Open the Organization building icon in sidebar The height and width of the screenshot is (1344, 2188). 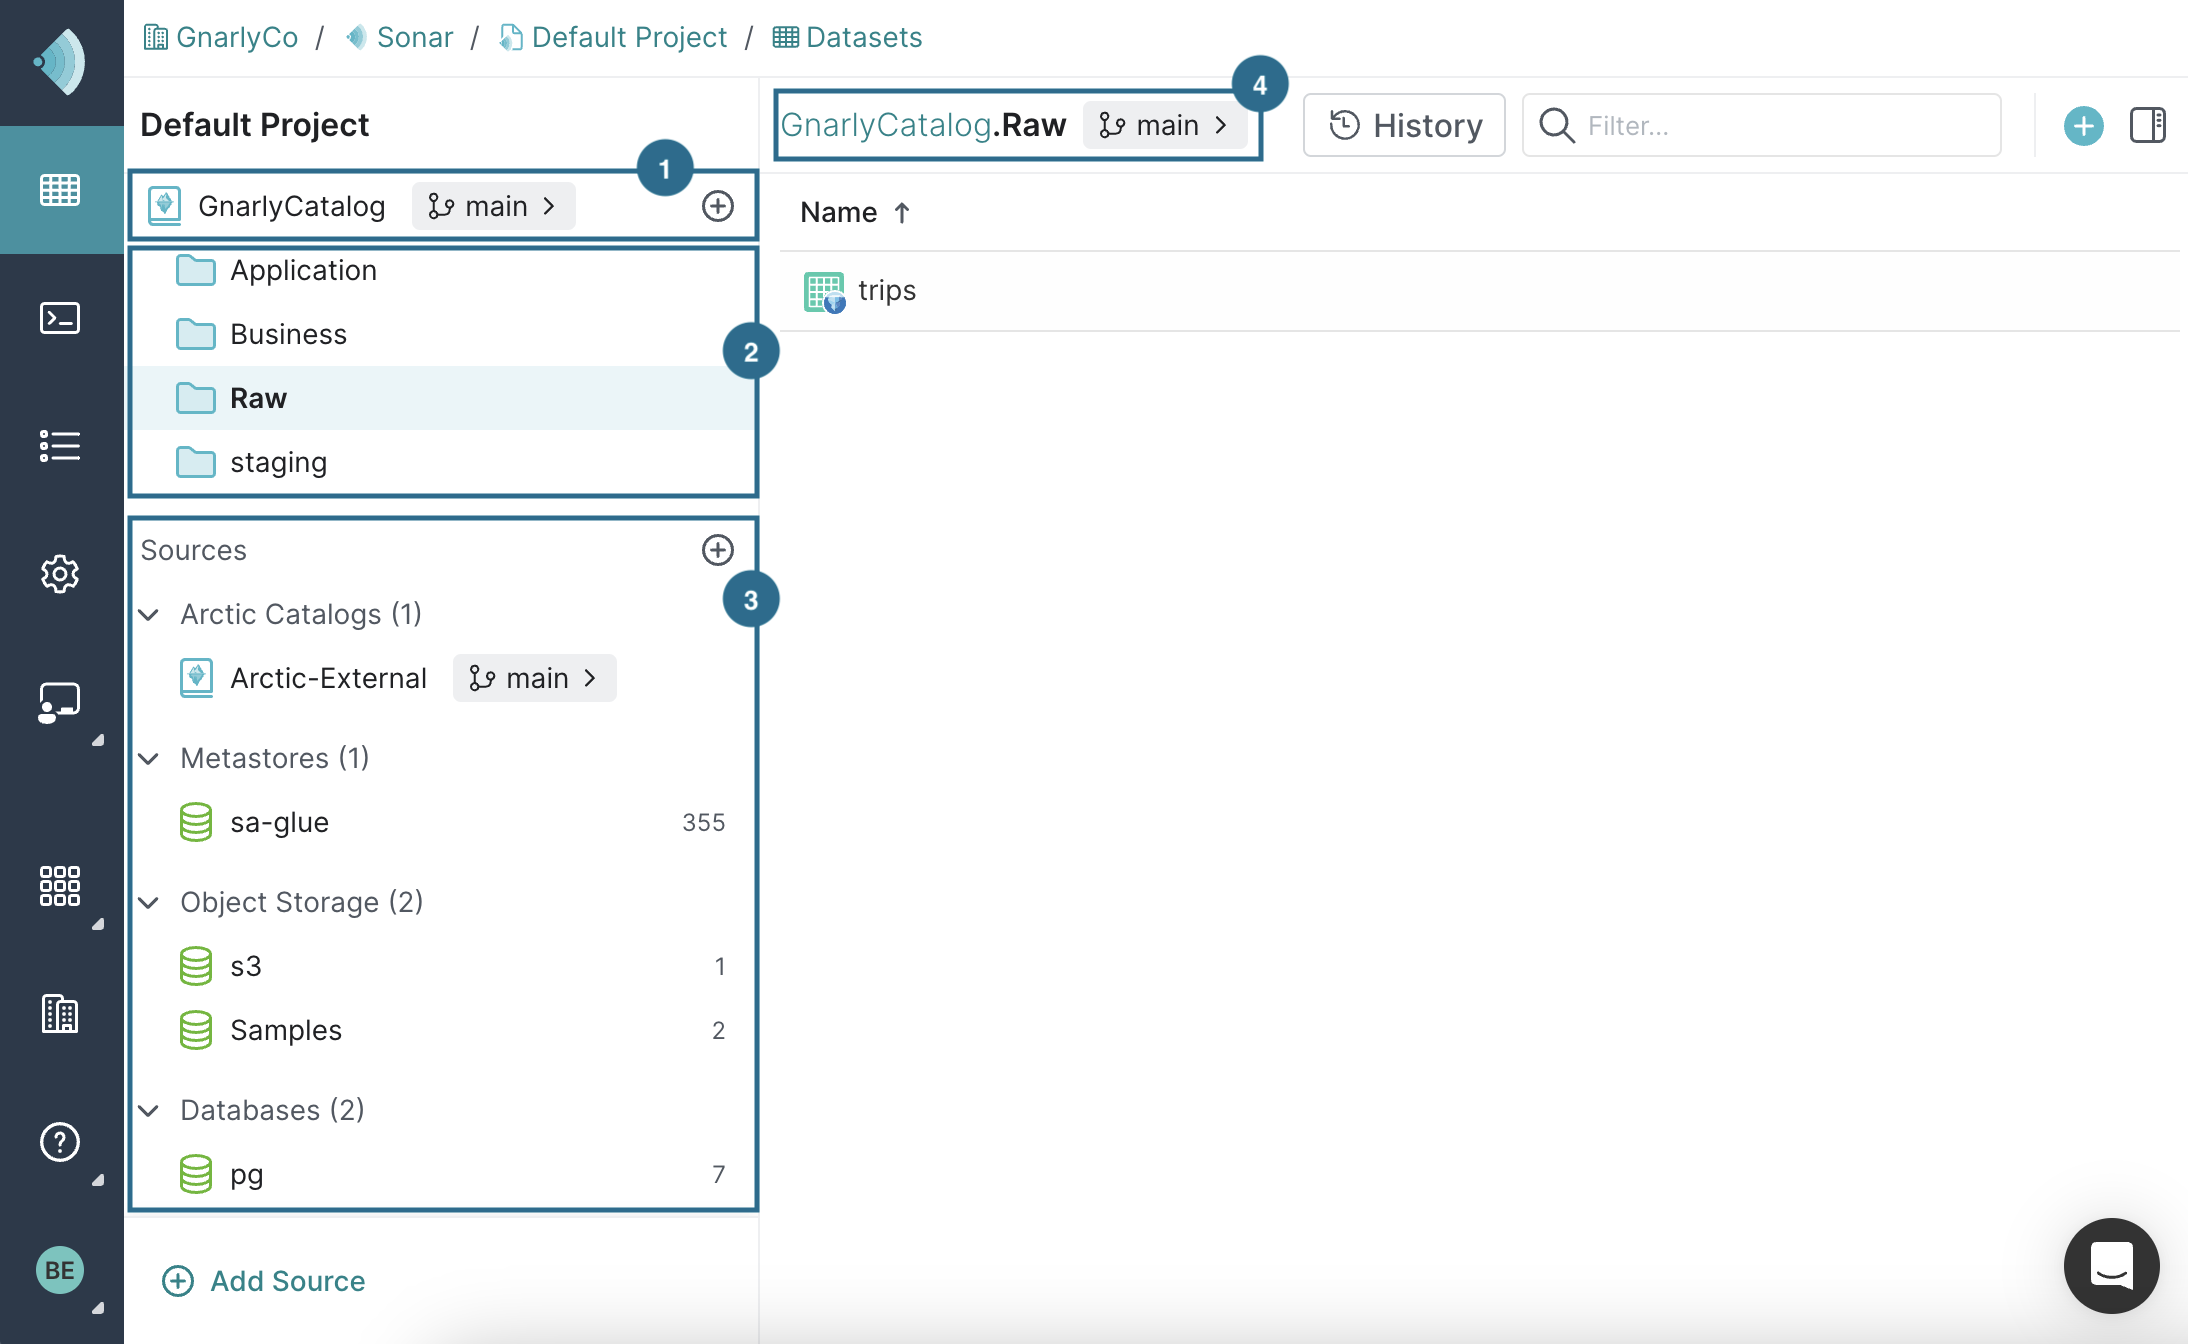click(x=61, y=1014)
